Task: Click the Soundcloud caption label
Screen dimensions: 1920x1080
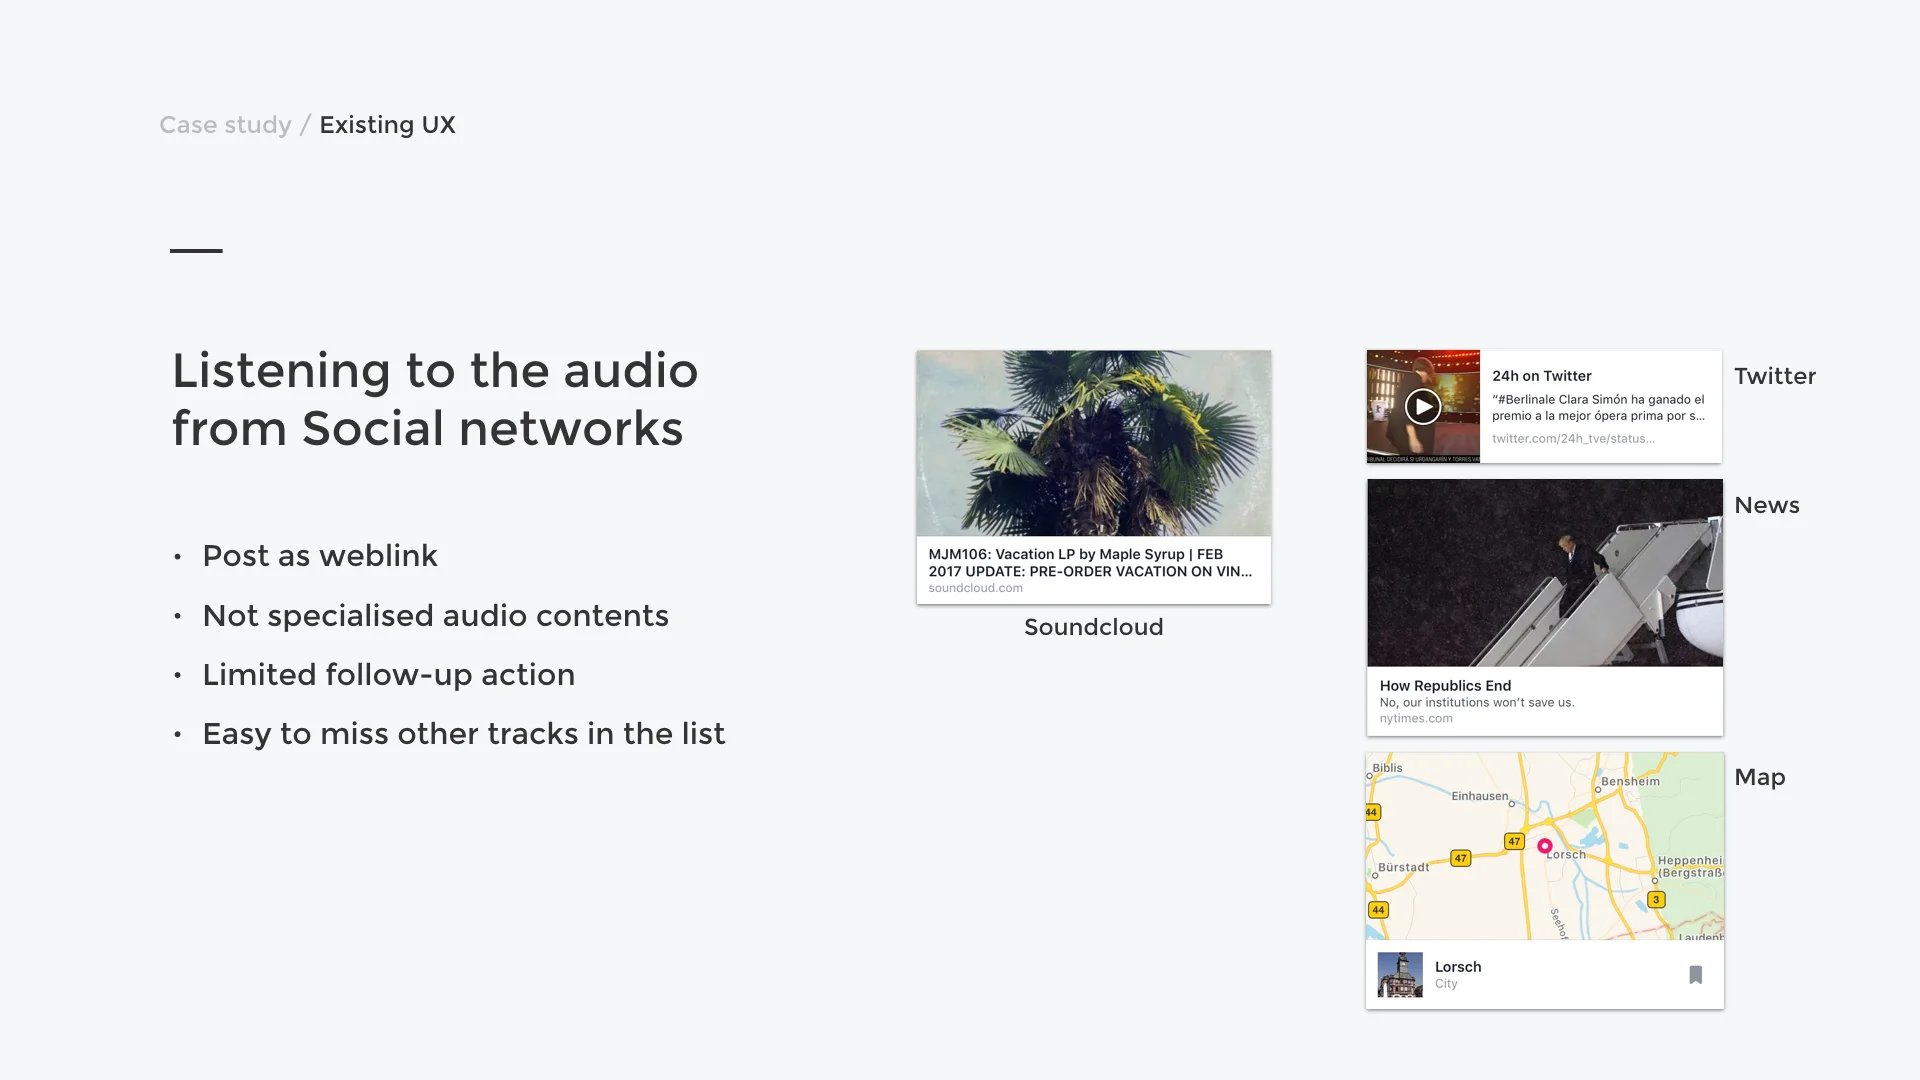Action: tap(1093, 627)
